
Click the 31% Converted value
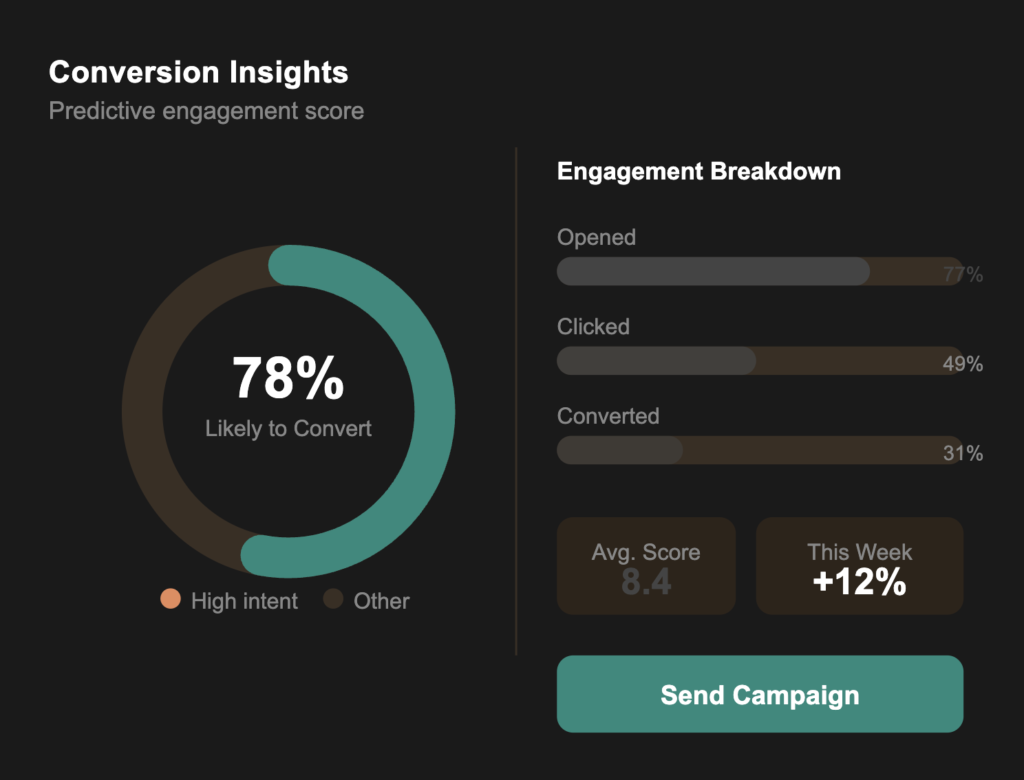pyautogui.click(x=962, y=454)
